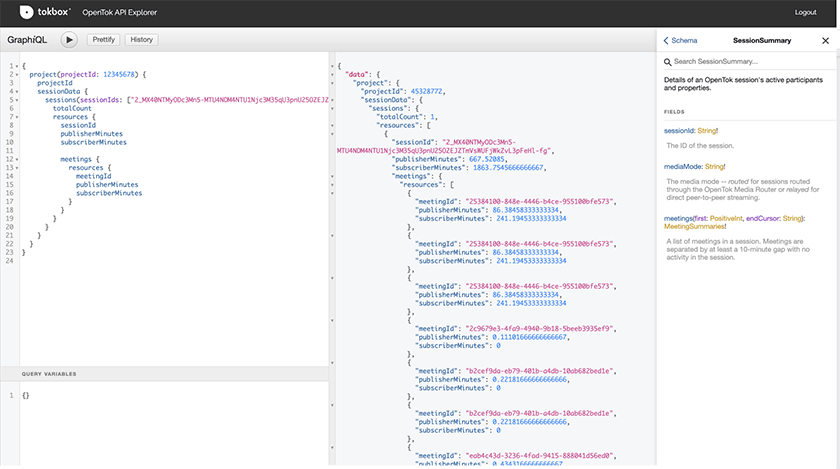This screenshot has width=840, height=469.
Task: Collapse the "meetings" object in results
Action: click(332, 176)
